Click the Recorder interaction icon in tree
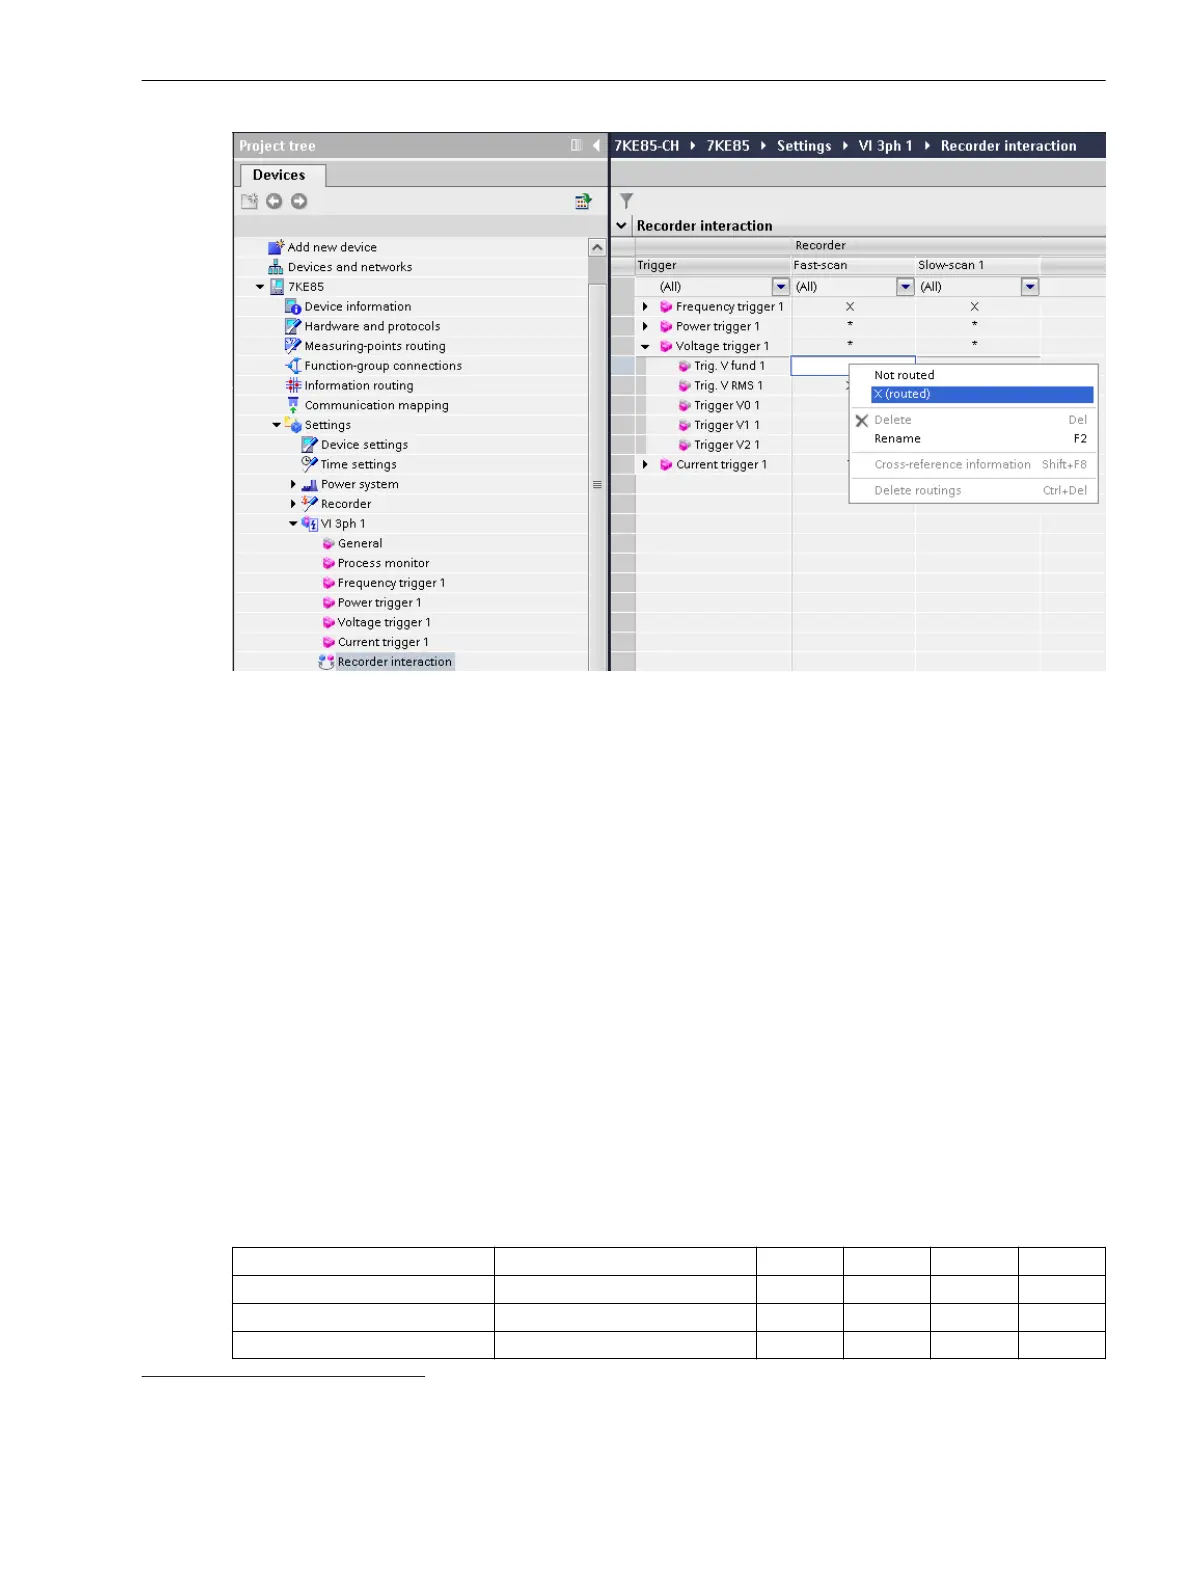The width and height of the screenshot is (1191, 1587). tap(326, 662)
